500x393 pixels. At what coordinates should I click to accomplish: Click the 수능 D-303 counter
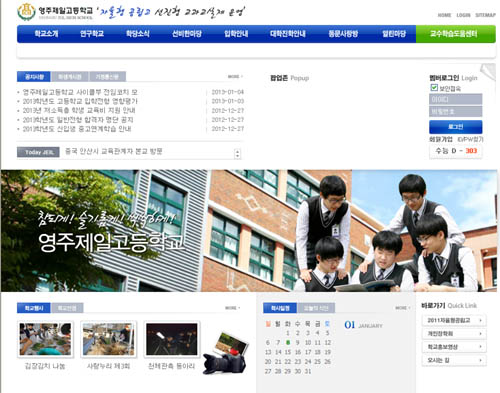[x=456, y=151]
